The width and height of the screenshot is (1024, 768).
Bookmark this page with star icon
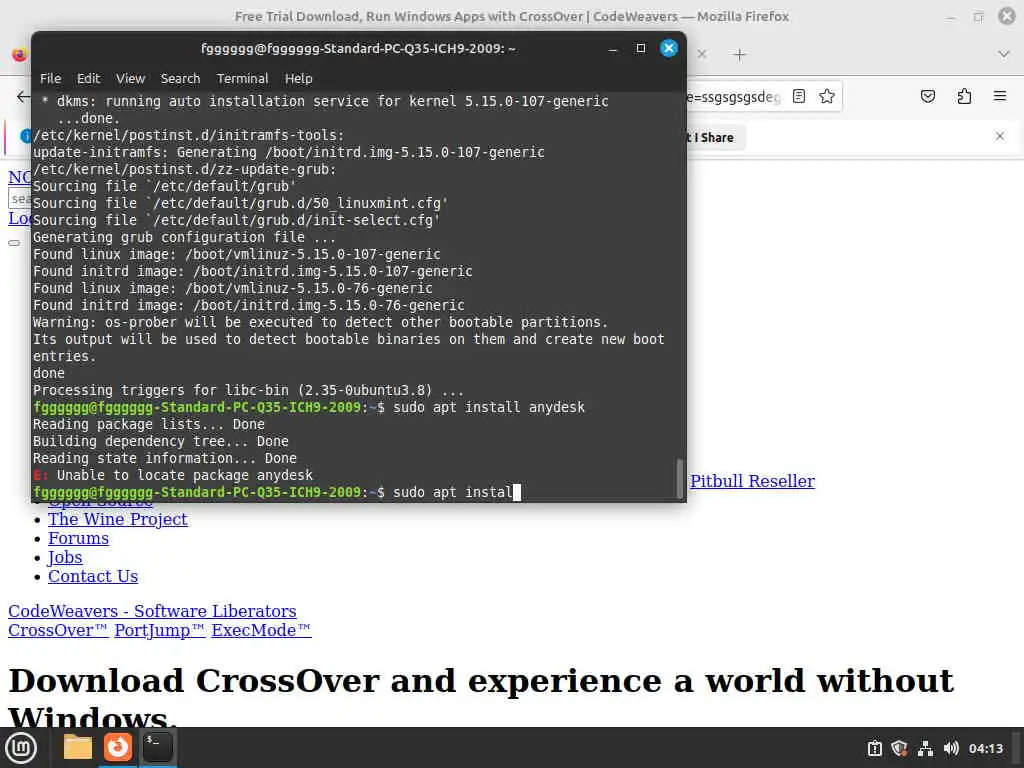coord(827,97)
